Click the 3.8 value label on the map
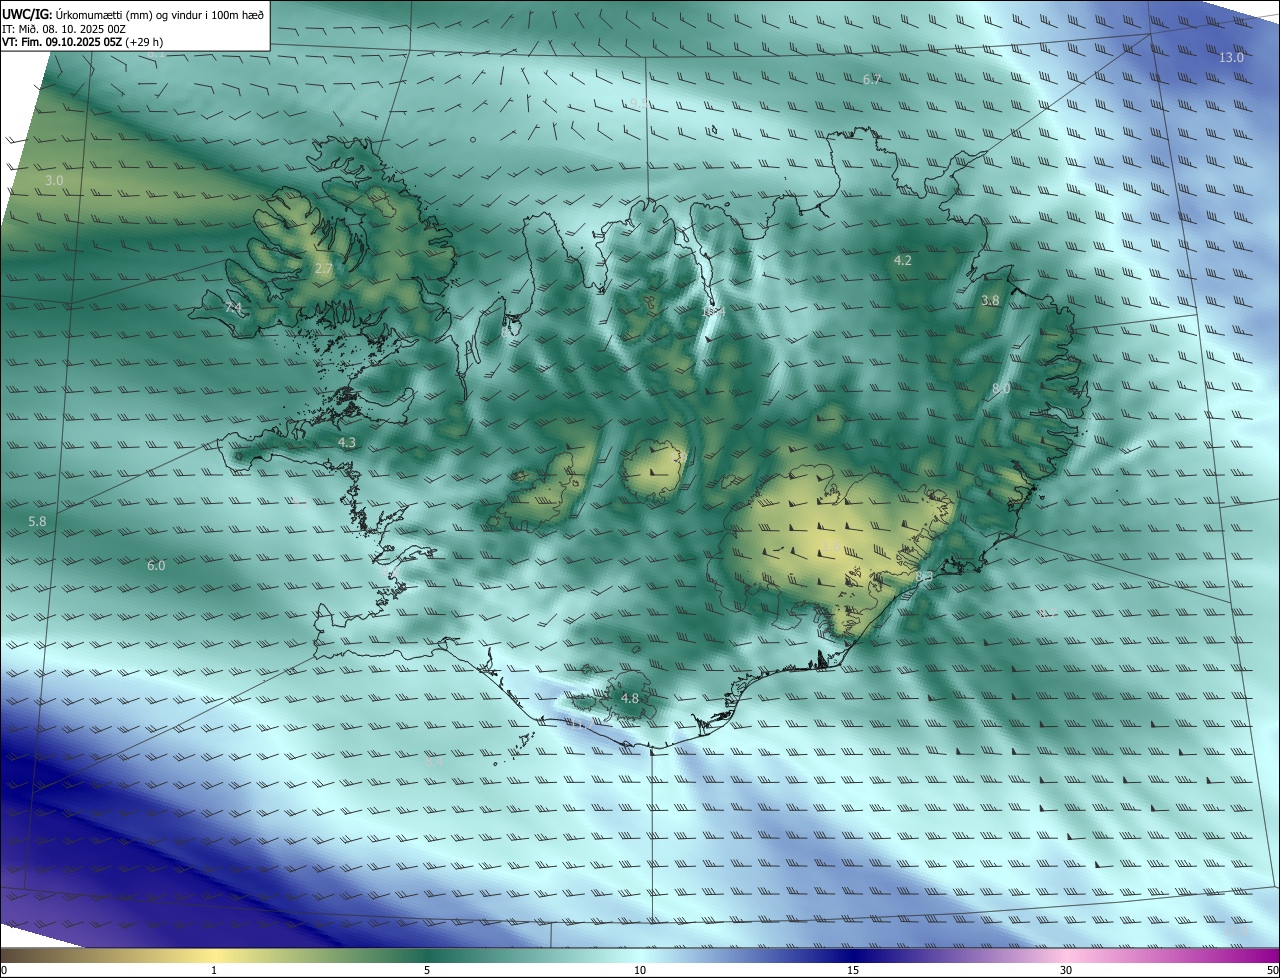1280x978 pixels. point(990,300)
